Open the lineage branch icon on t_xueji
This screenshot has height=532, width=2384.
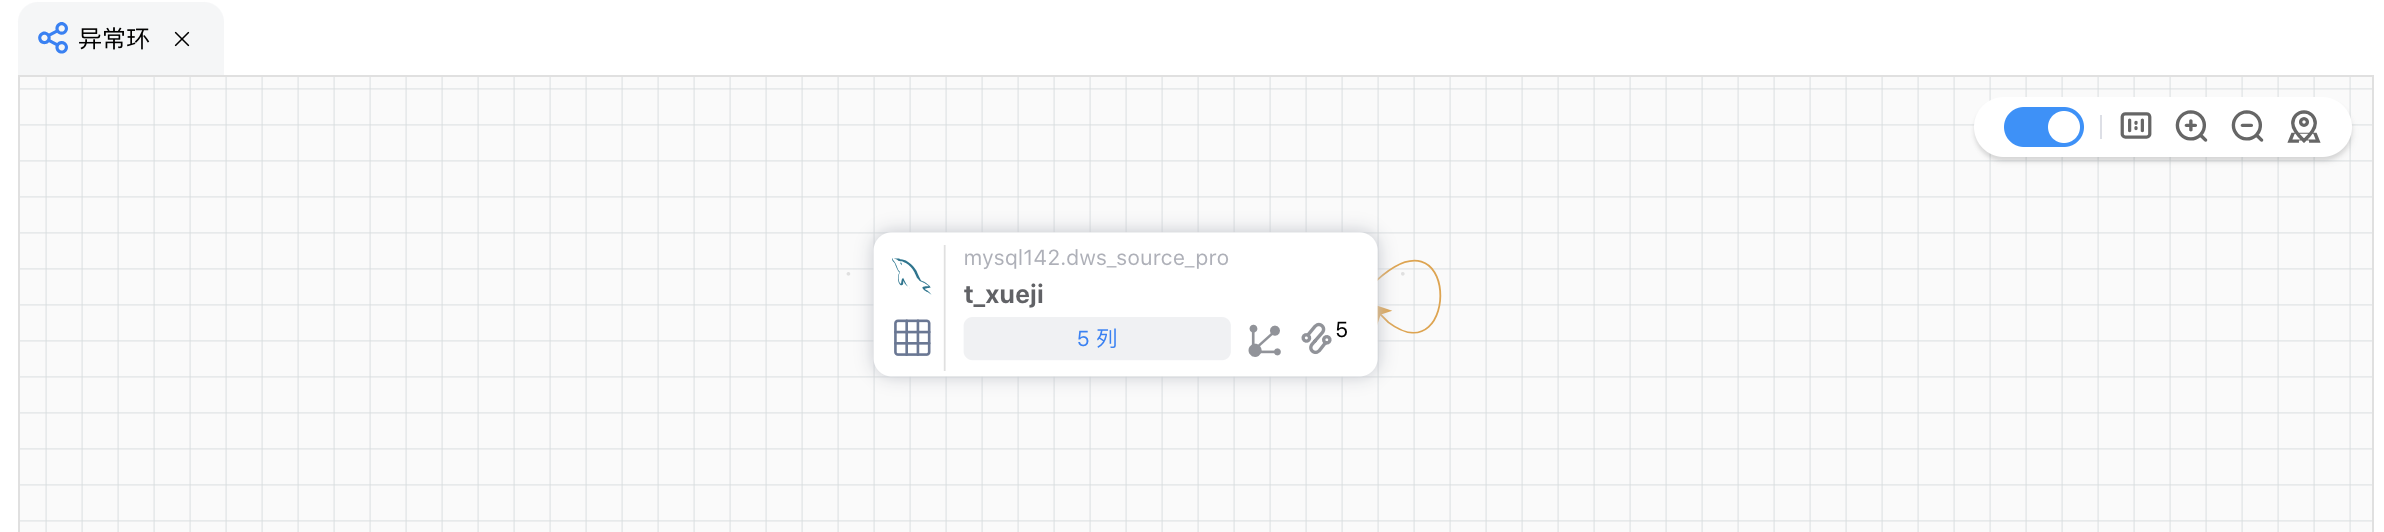tap(1264, 340)
